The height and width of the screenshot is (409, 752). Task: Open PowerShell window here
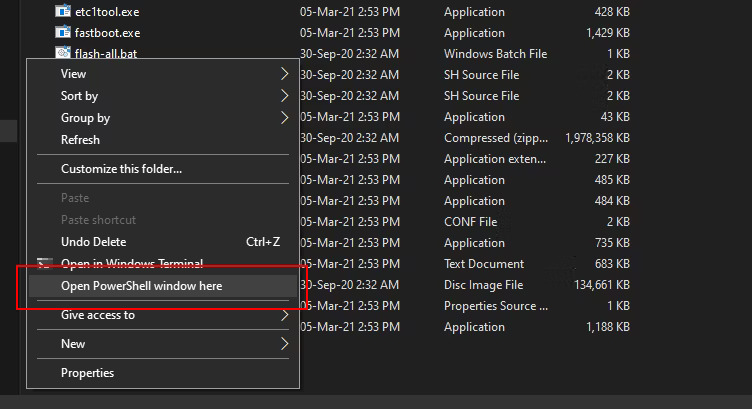pyautogui.click(x=141, y=286)
